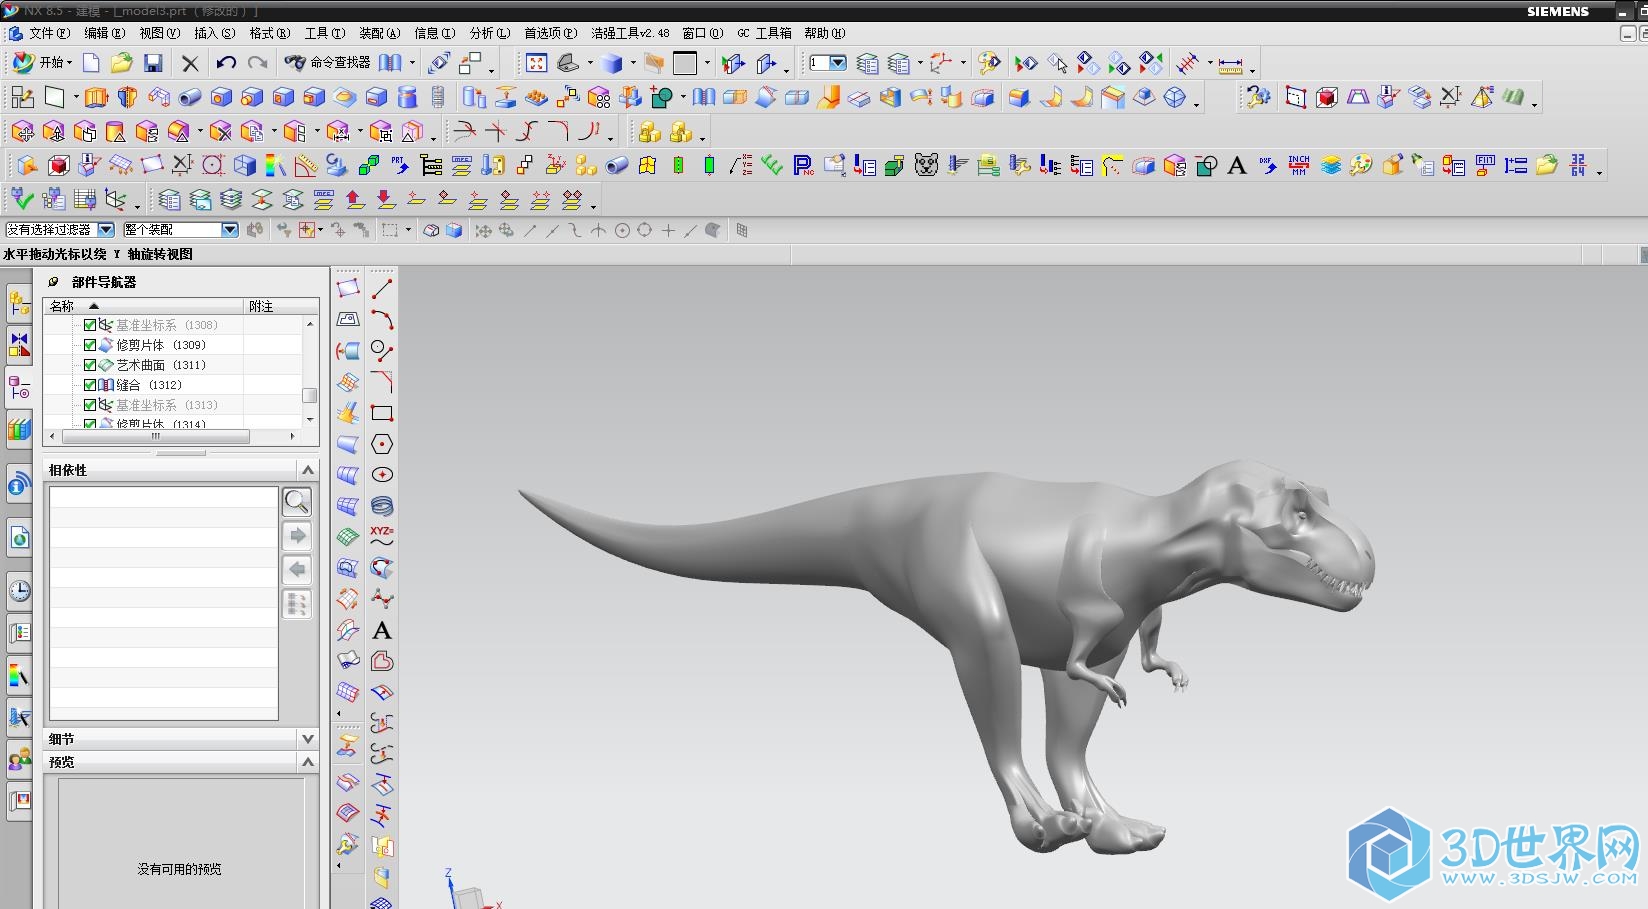Open the Assembly Navigator sidebar tab
Viewport: 1648px width, 909px height.
pyautogui.click(x=19, y=301)
